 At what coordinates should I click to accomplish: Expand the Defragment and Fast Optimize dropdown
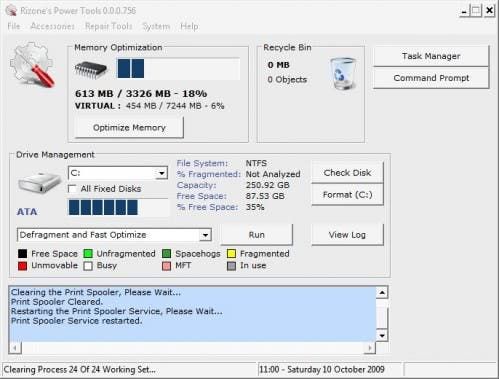pos(205,235)
